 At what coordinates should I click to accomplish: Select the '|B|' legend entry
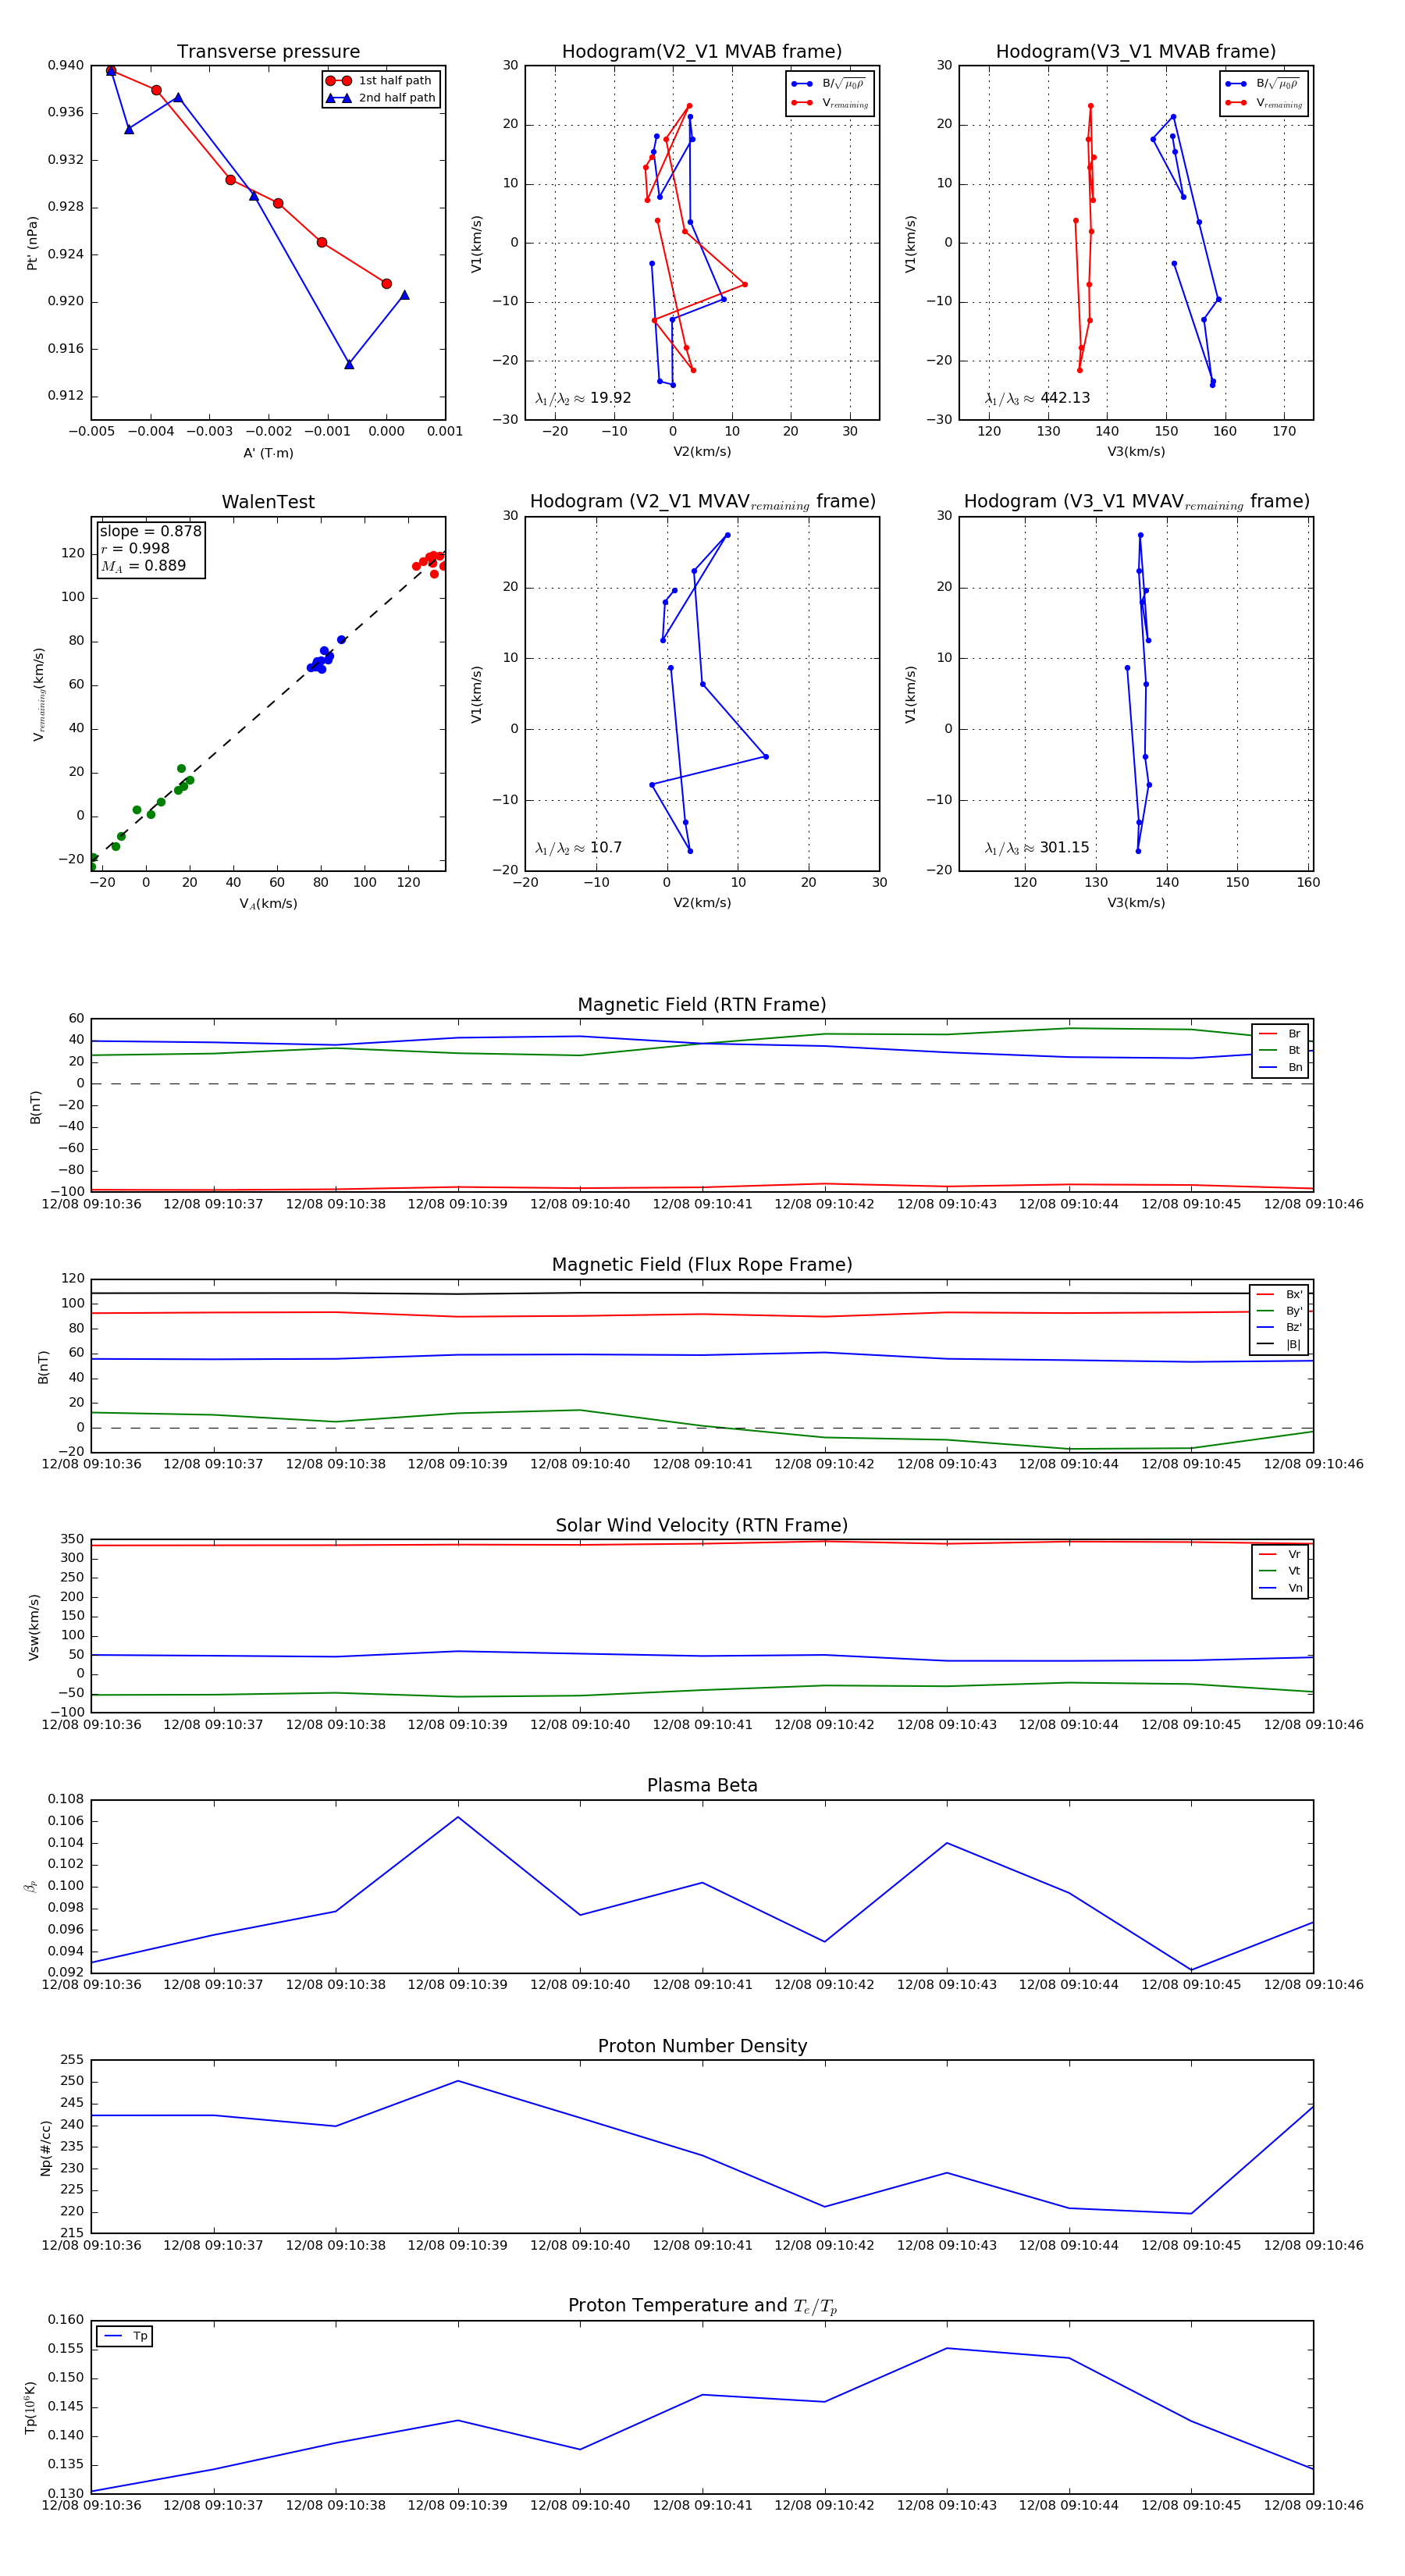[x=1279, y=1344]
